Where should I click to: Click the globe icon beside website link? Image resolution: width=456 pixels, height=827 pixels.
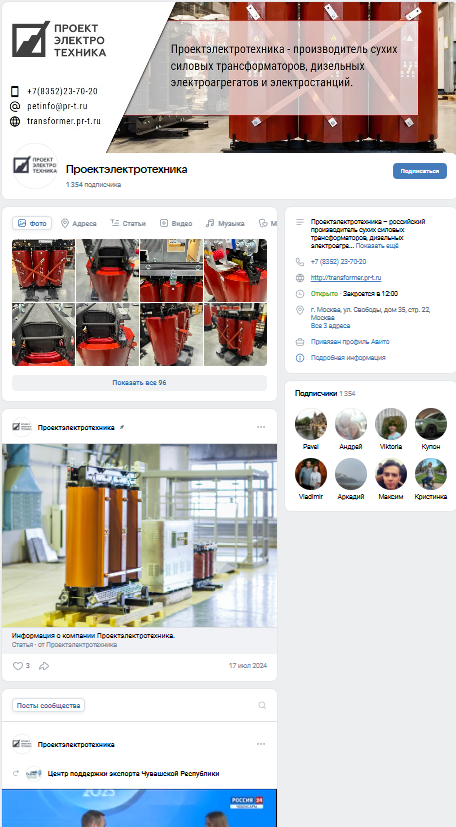300,278
